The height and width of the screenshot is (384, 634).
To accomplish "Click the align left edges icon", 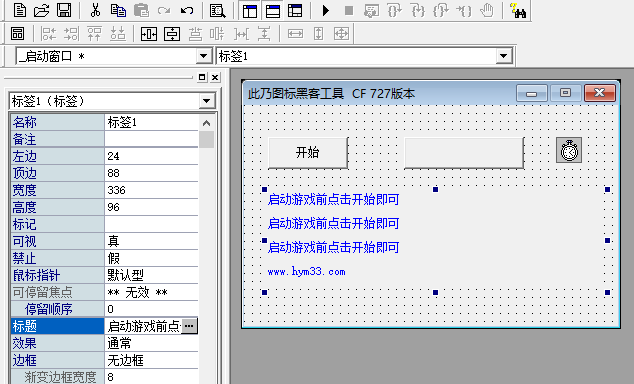I will (49, 34).
